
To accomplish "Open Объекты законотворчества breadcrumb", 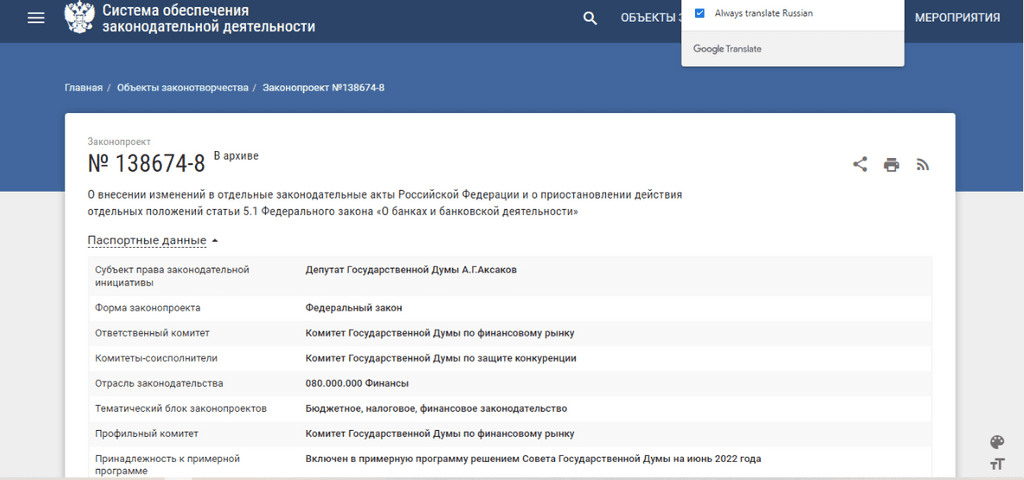I will pos(183,88).
